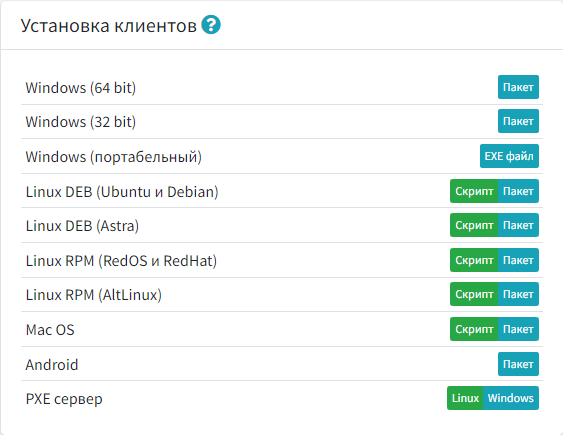Click the Android row label
This screenshot has height=435, width=563.
[x=52, y=365]
